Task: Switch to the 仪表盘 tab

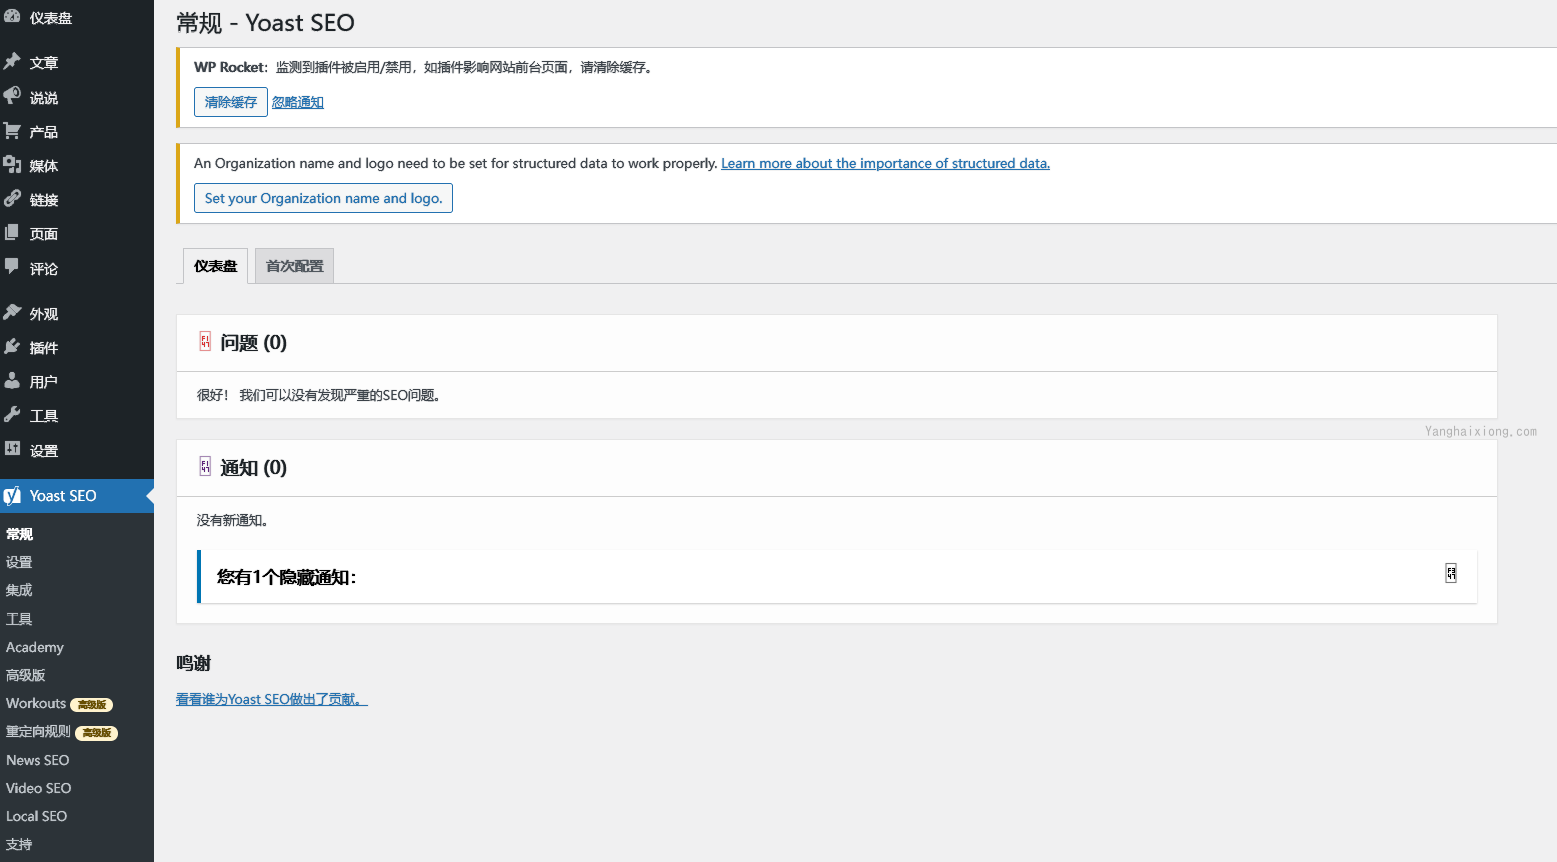Action: click(x=215, y=266)
